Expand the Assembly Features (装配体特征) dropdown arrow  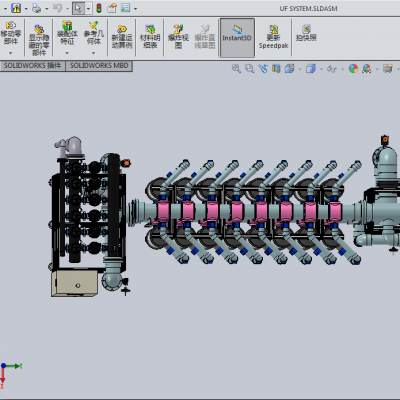[67, 53]
